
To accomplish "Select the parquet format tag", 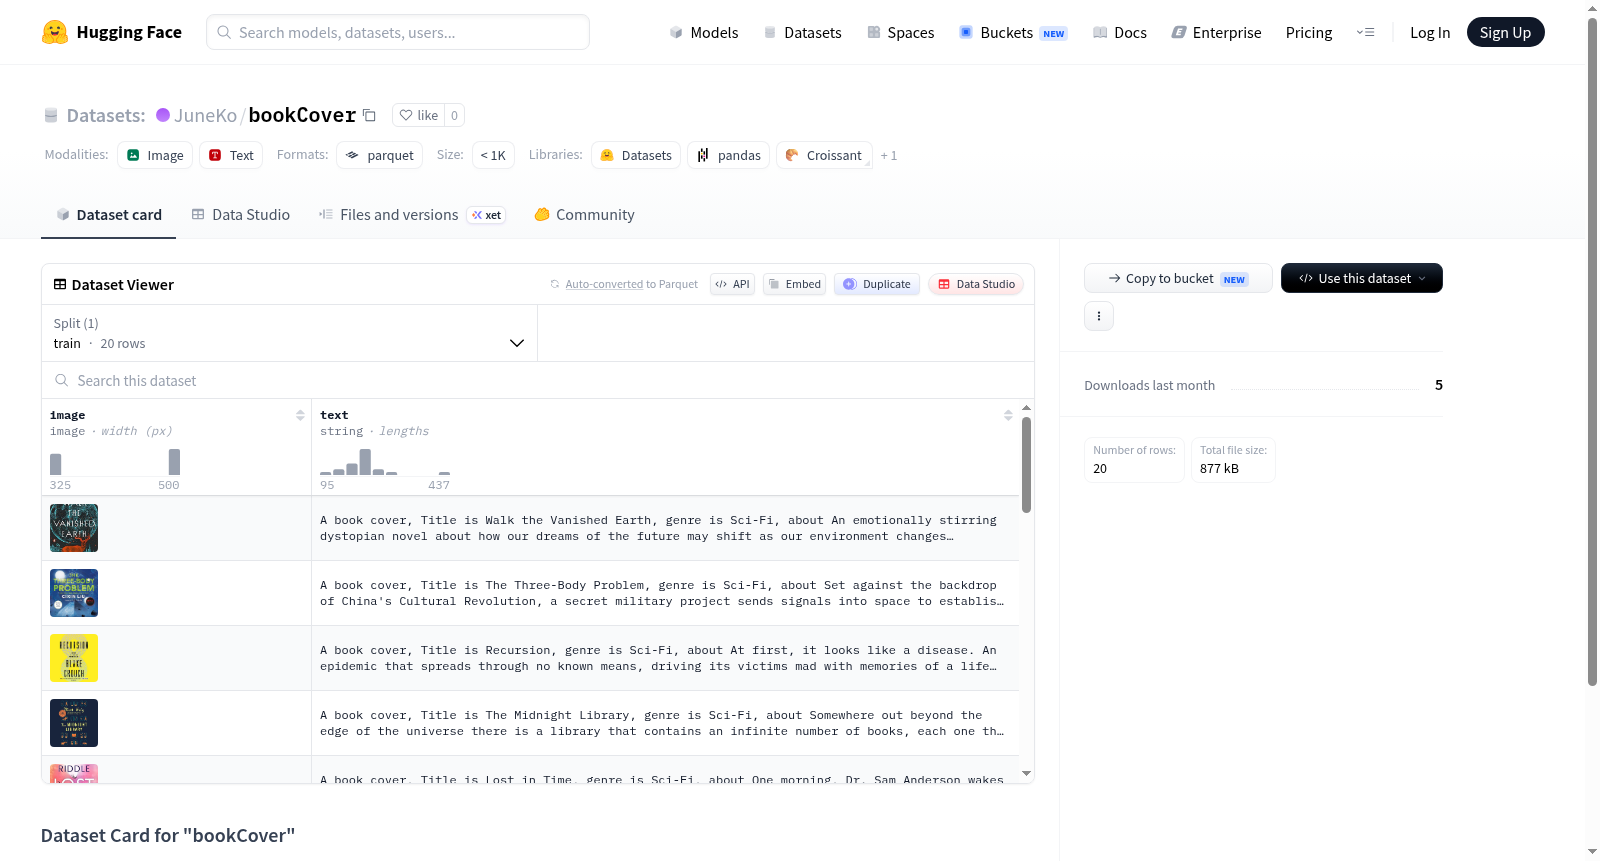I will point(380,155).
